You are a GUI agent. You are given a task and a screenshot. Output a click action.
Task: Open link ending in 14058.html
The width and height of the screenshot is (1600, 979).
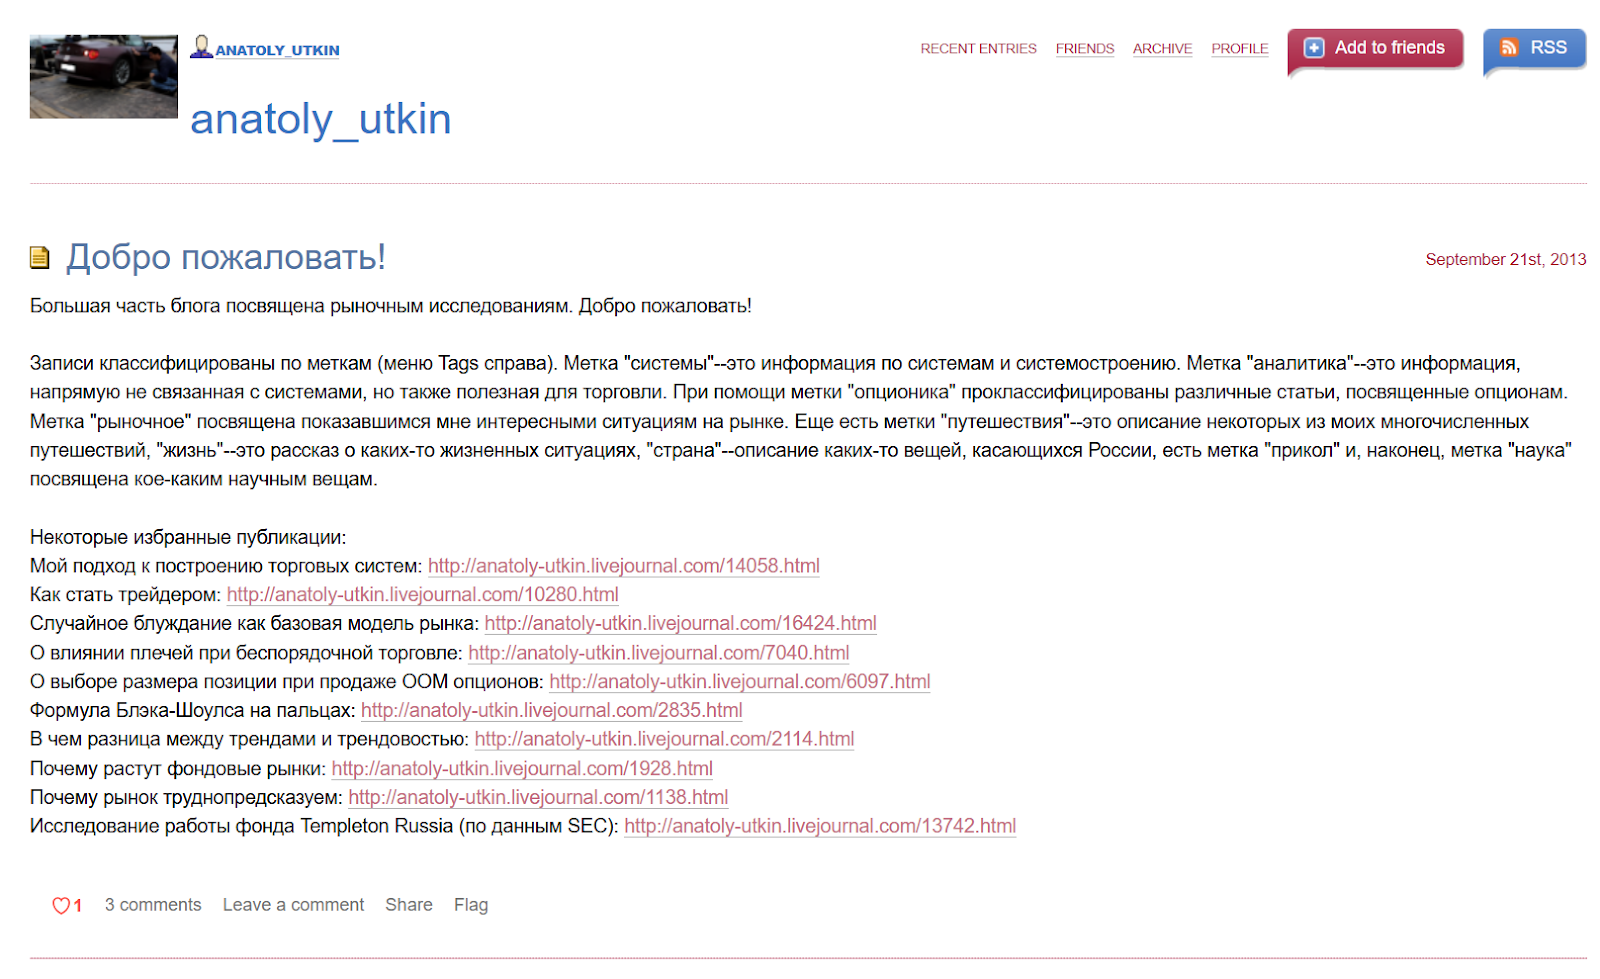point(623,566)
